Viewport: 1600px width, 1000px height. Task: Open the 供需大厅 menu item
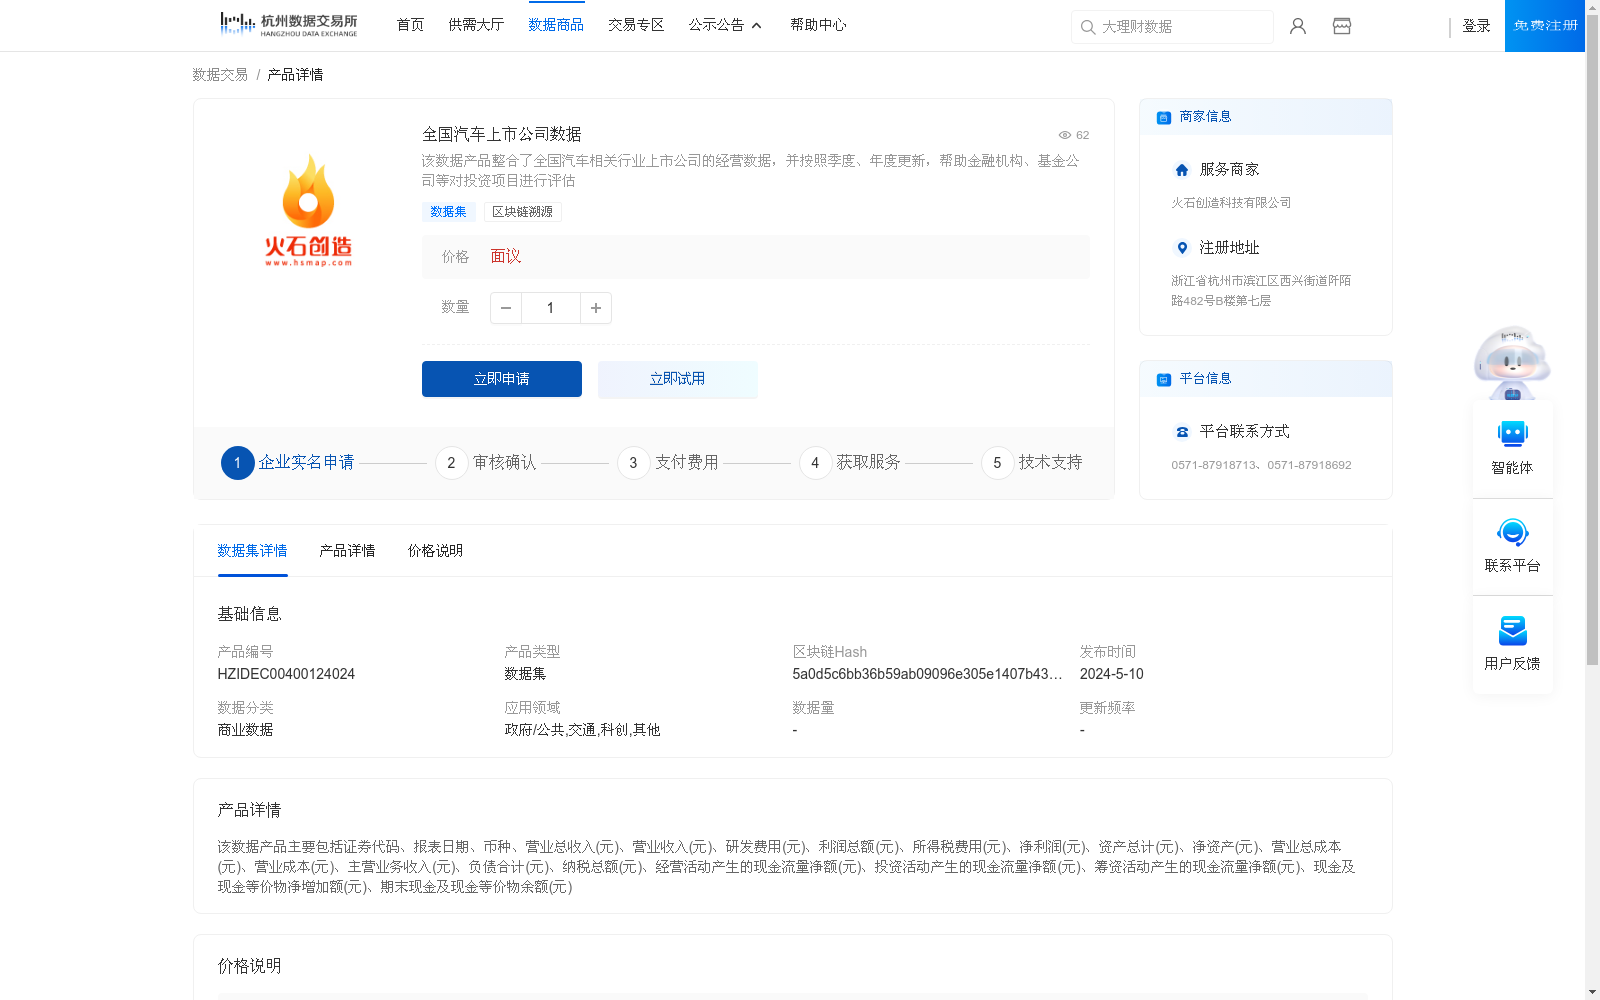[476, 25]
